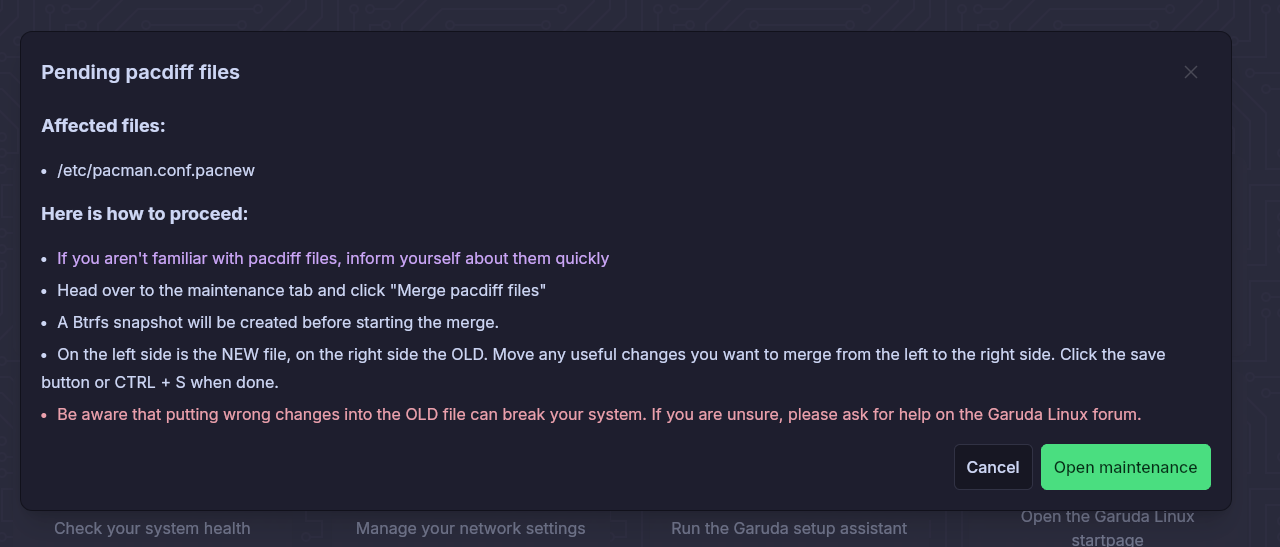This screenshot has width=1280, height=547.
Task: Select Run the Garuda setup assistant
Action: pos(789,528)
